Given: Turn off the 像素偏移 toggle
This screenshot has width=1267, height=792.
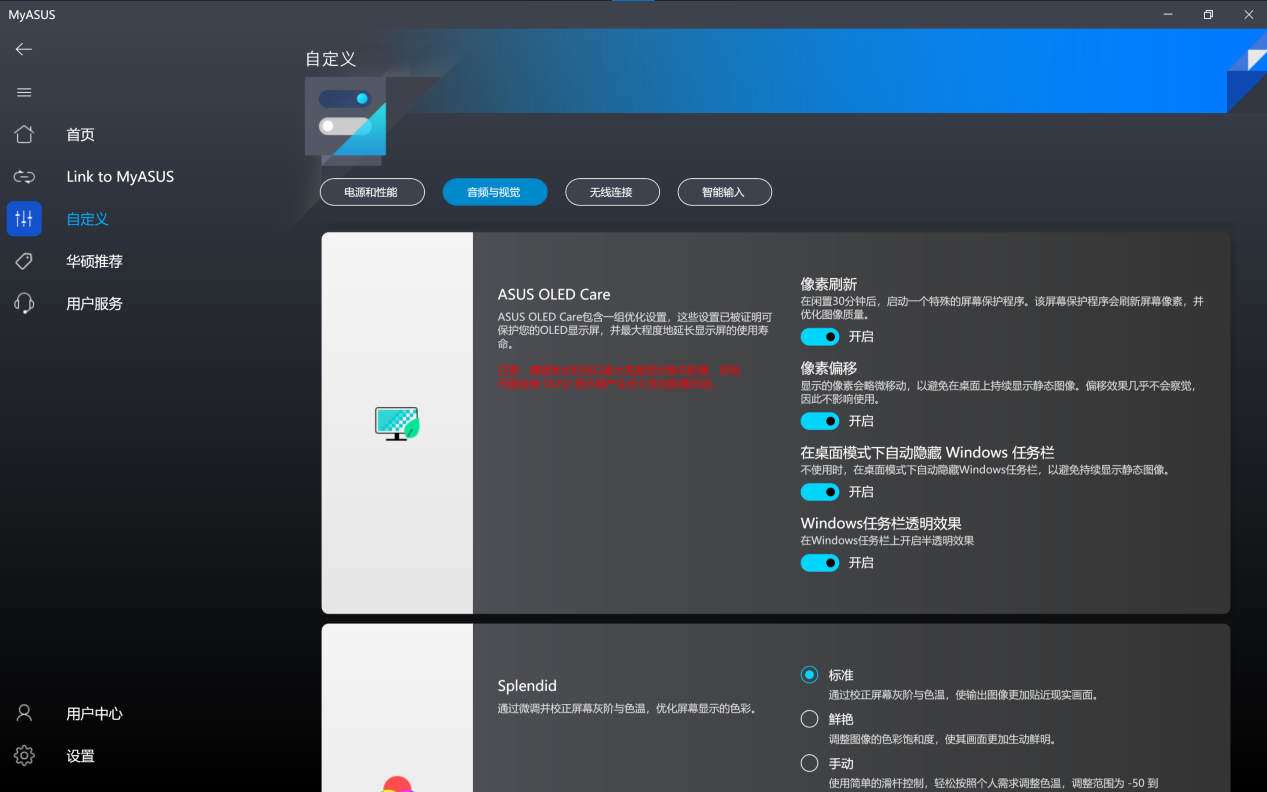Looking at the screenshot, I should click(820, 421).
